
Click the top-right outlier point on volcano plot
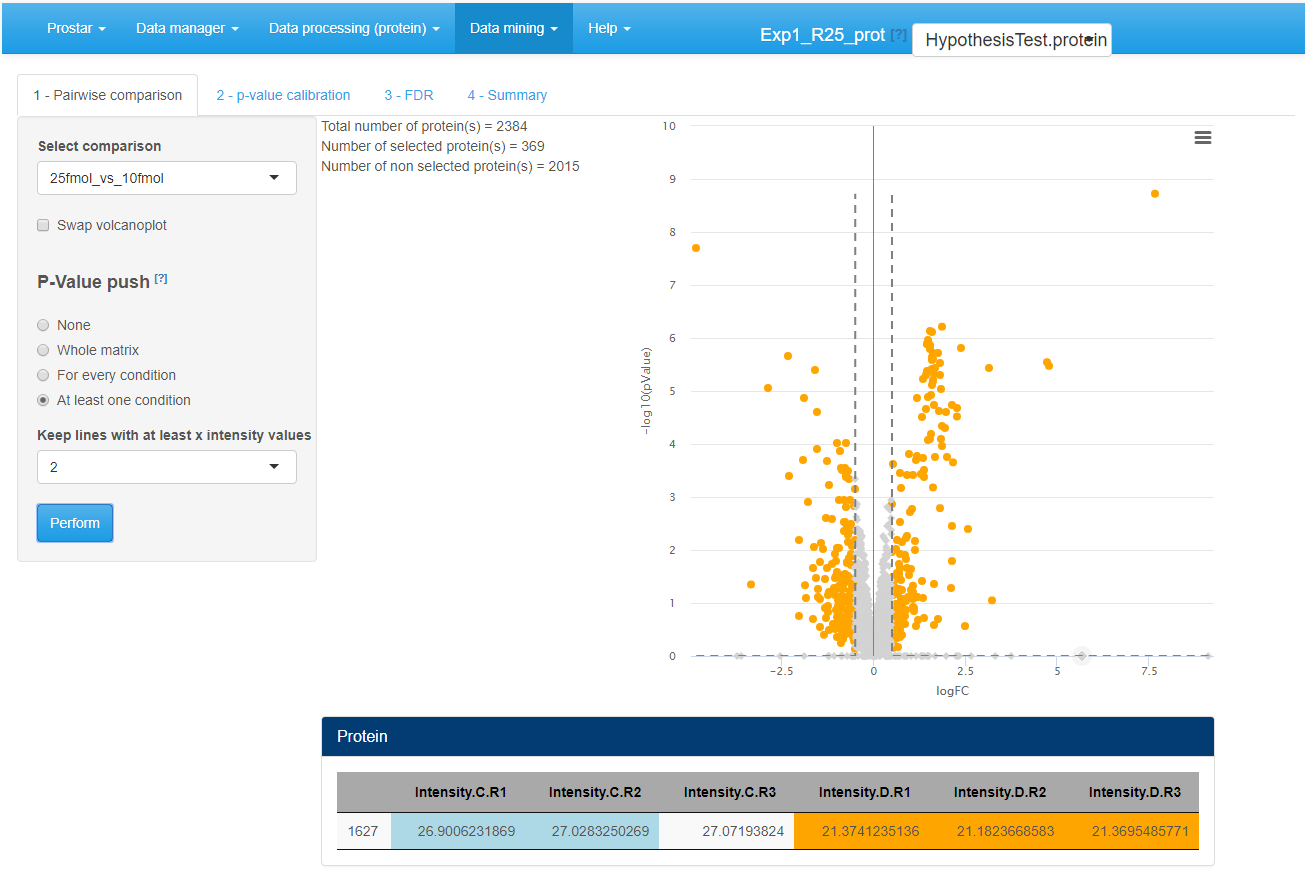coord(1154,193)
